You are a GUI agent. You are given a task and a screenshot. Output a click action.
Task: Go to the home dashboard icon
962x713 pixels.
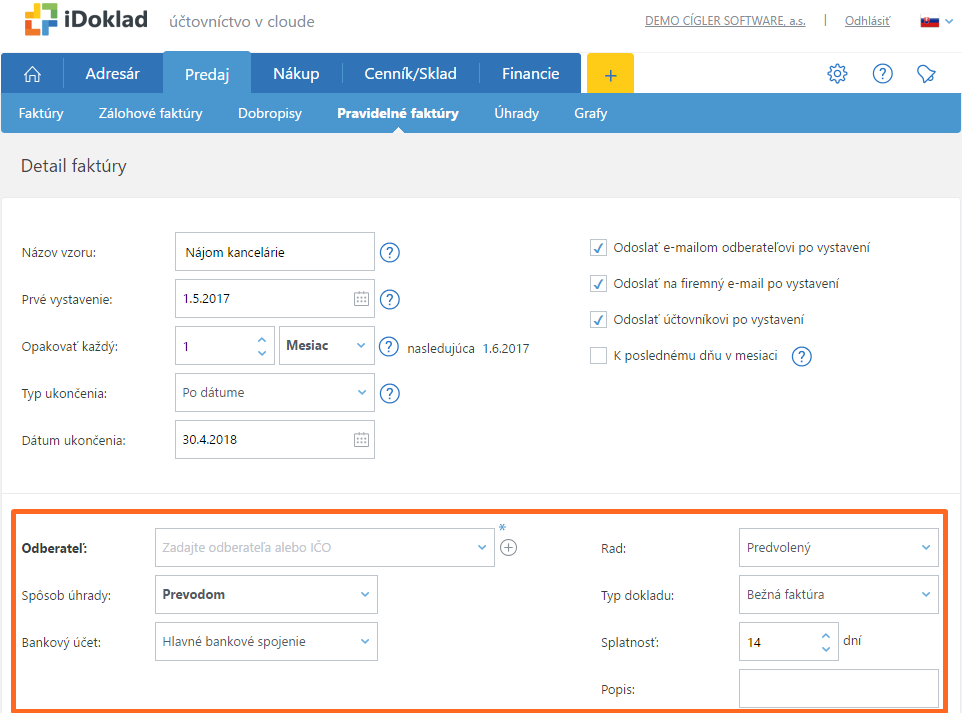coord(33,74)
